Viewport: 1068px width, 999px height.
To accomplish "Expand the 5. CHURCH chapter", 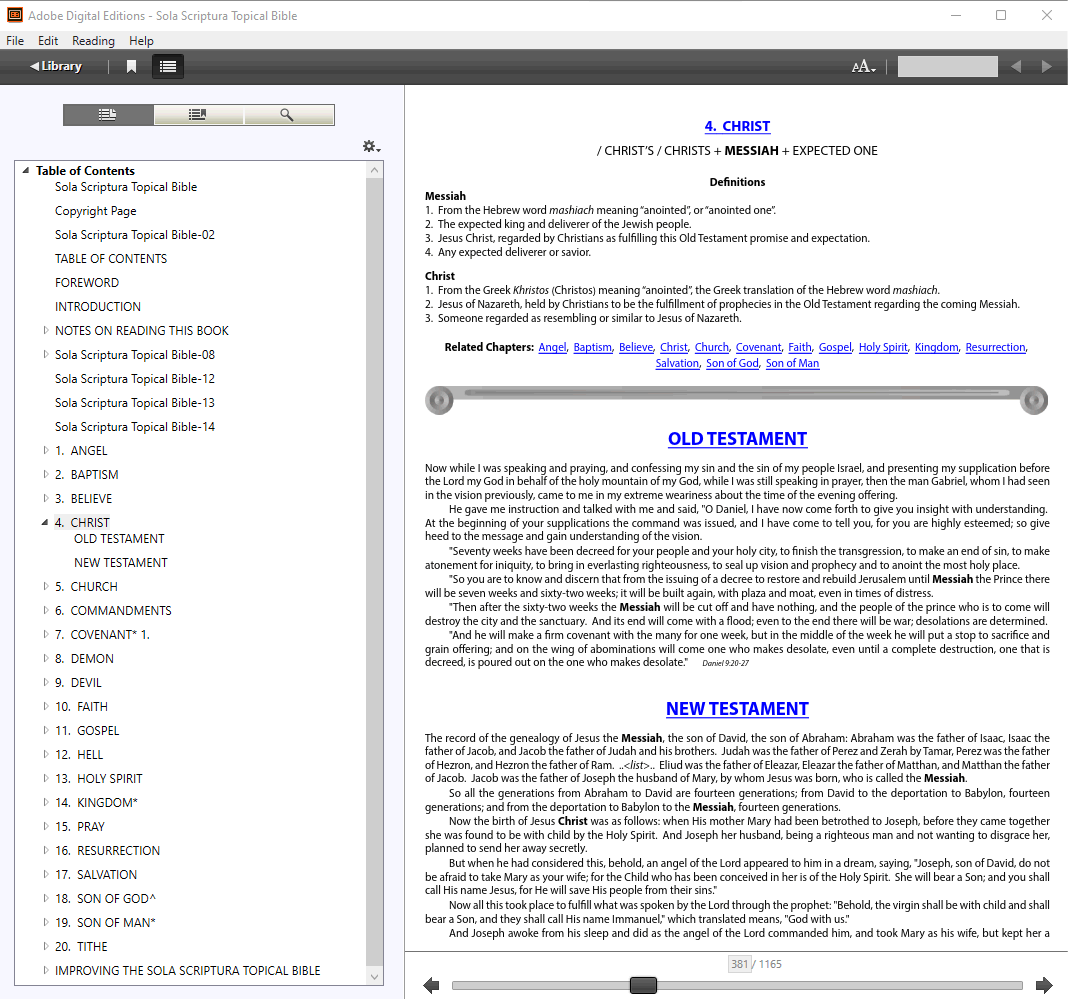I will coord(46,586).
